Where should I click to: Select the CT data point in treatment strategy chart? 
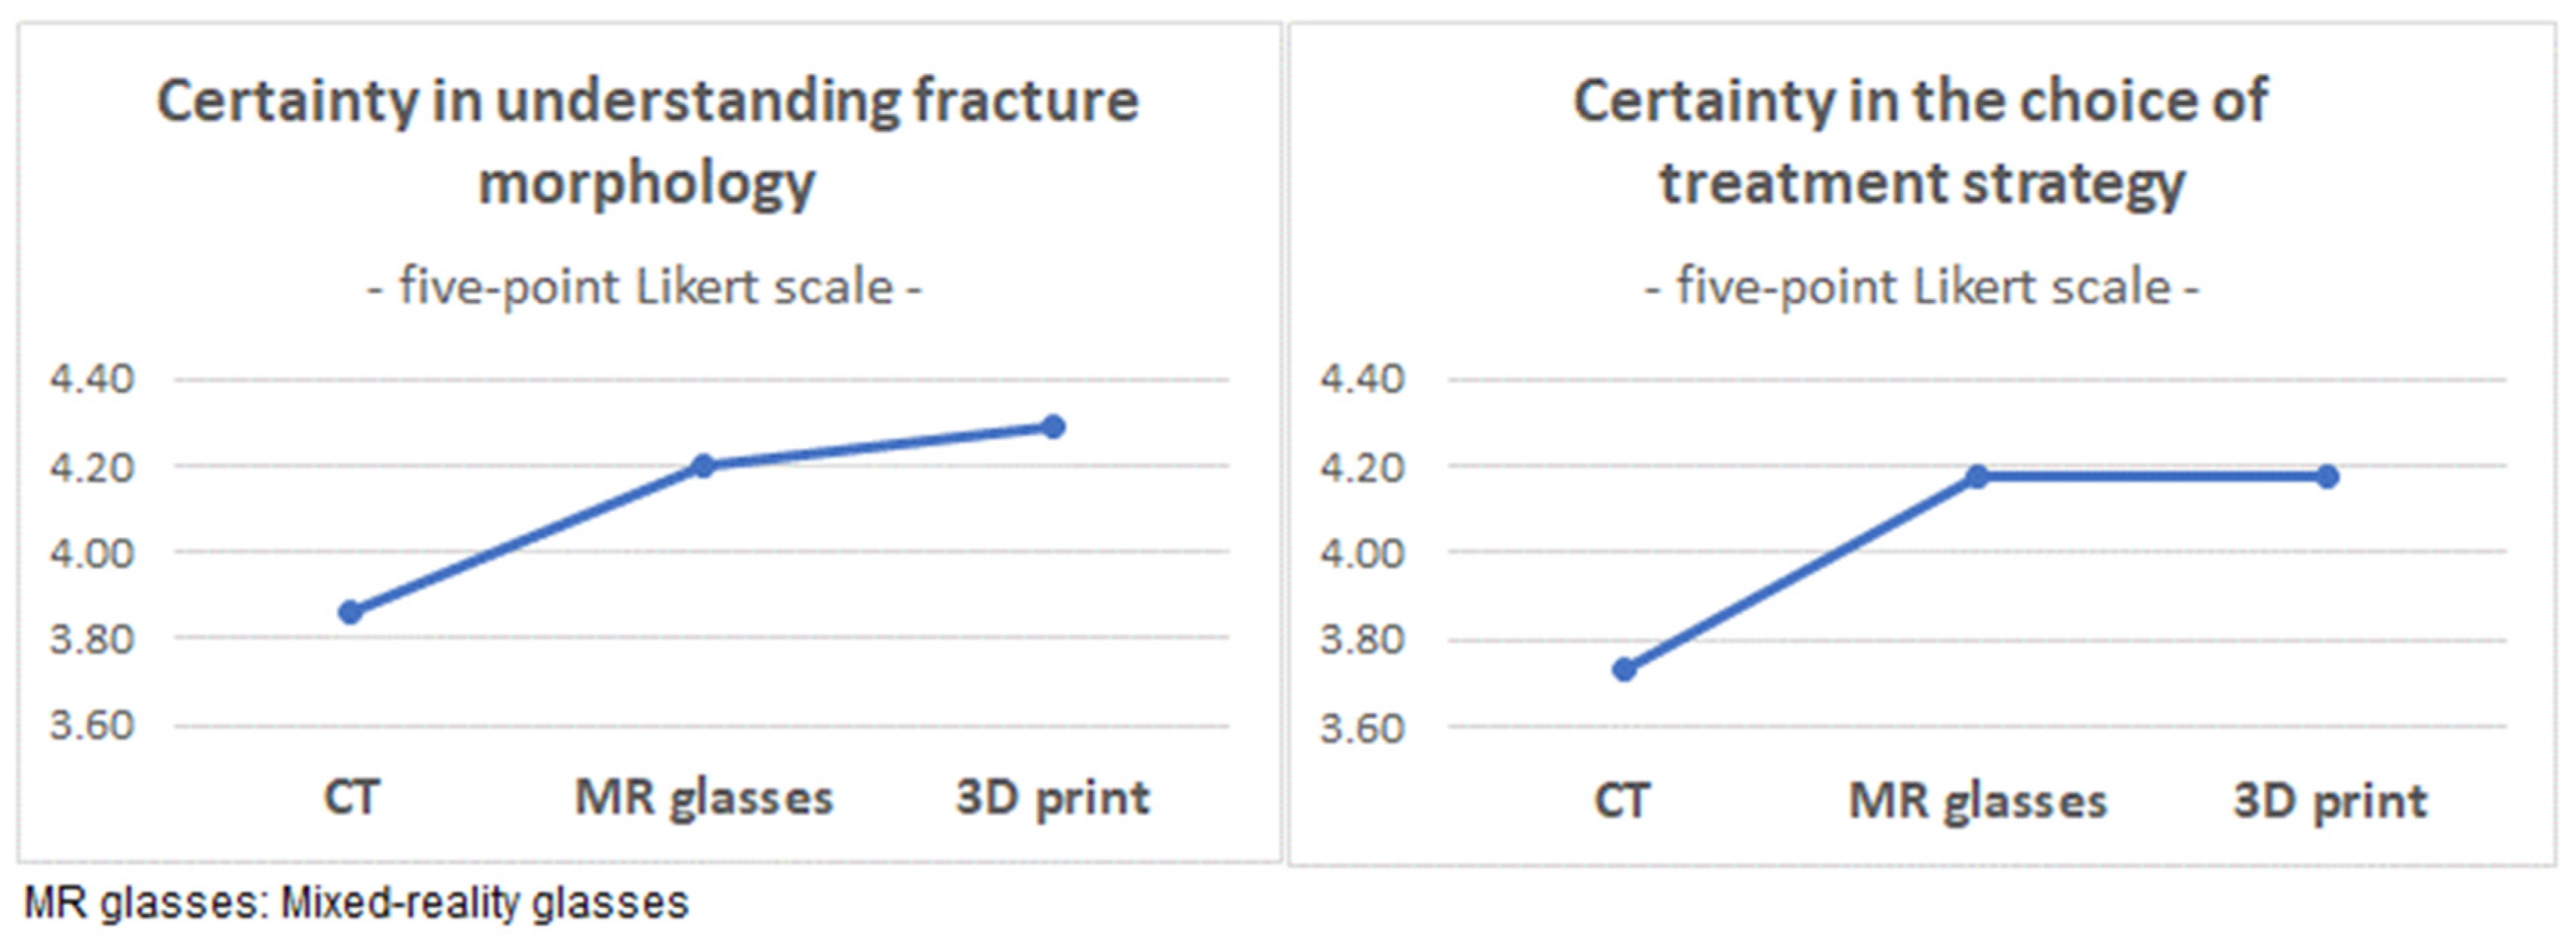[1625, 669]
